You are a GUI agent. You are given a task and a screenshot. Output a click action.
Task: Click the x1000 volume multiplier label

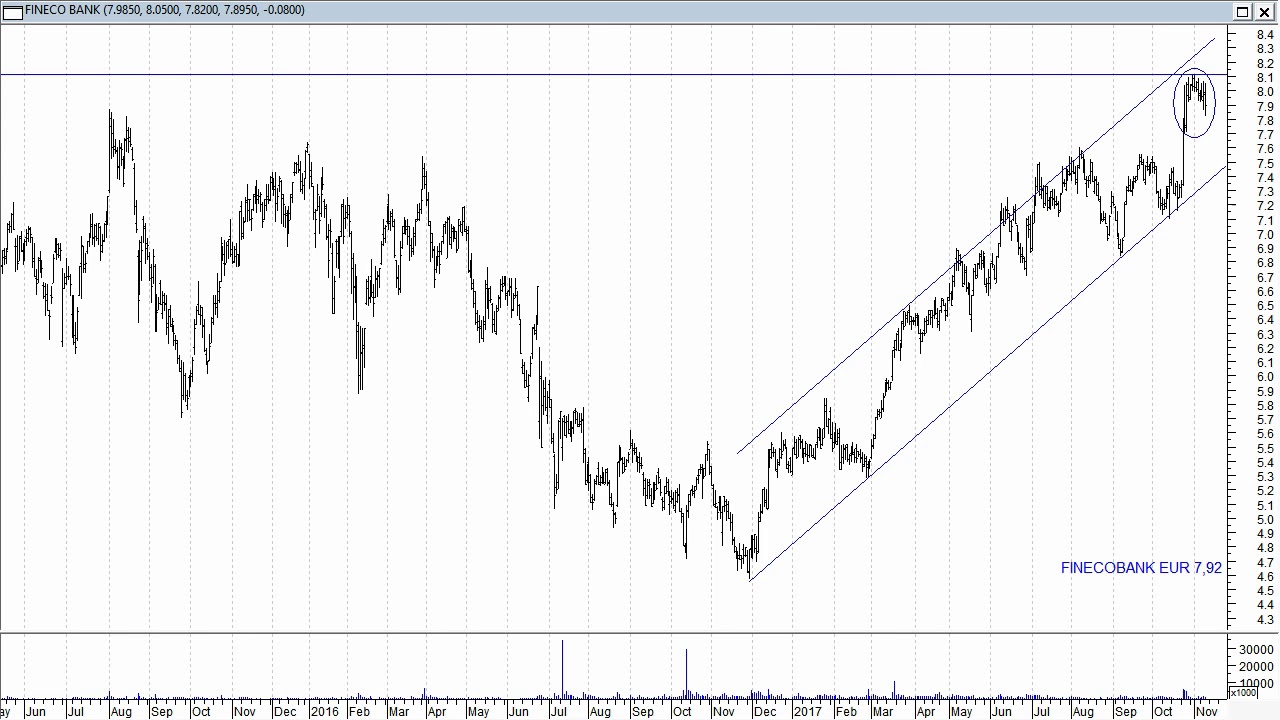(x=1242, y=692)
